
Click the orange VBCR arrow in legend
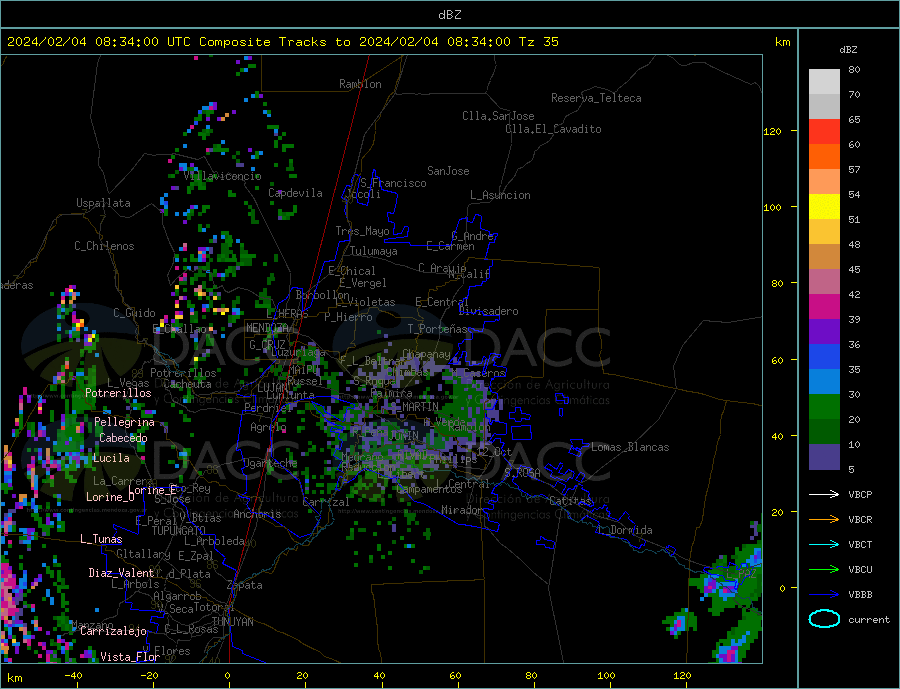pyautogui.click(x=824, y=520)
